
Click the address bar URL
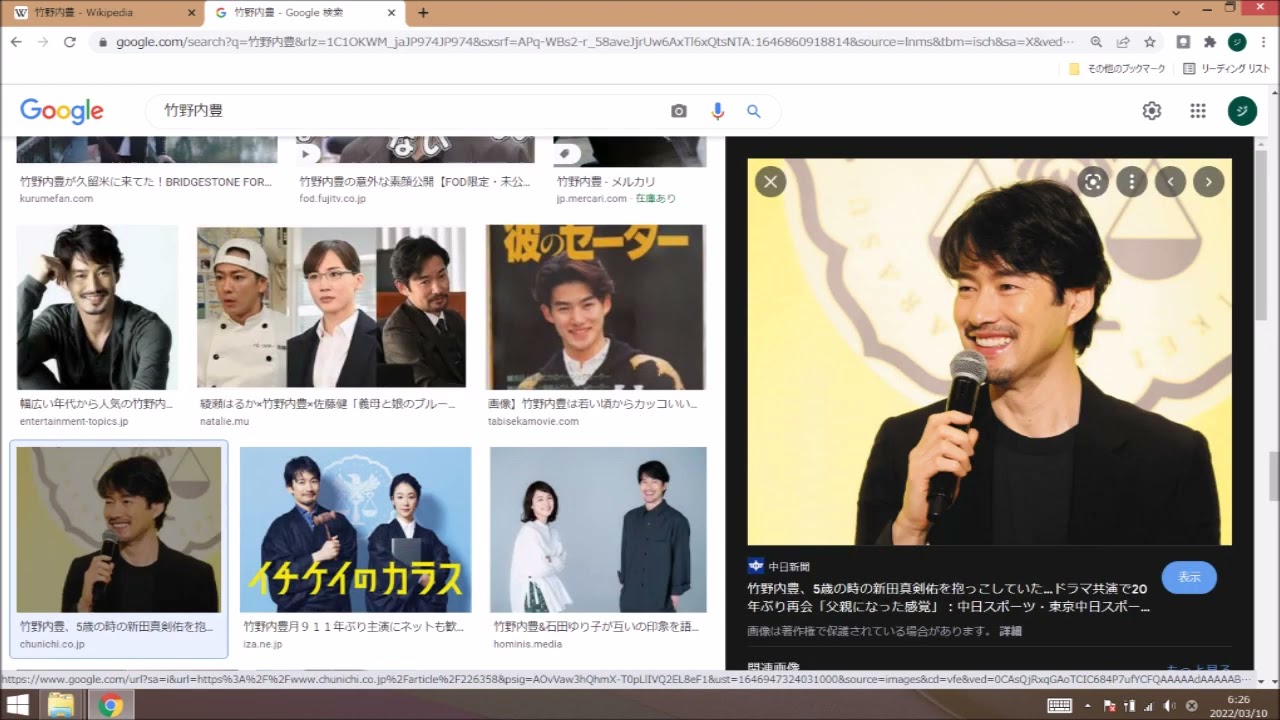(x=595, y=42)
